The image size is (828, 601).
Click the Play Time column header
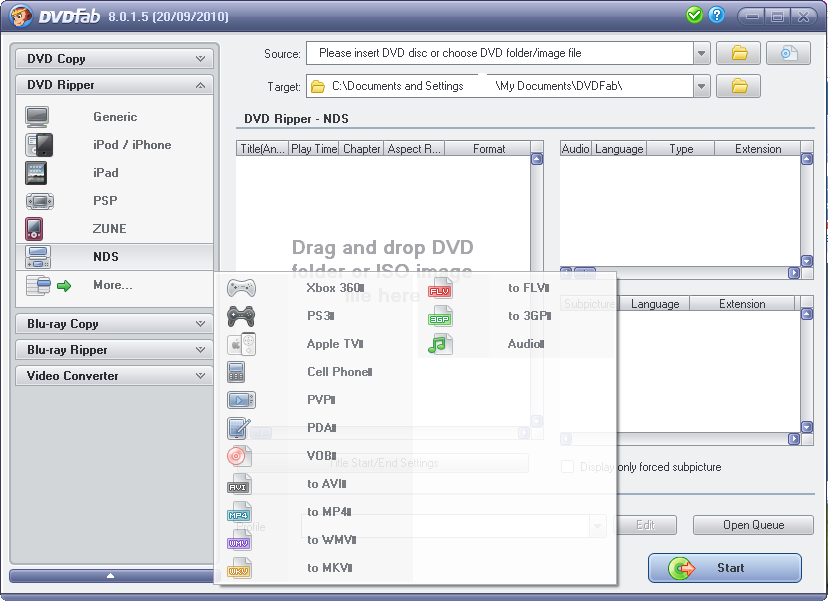coord(314,149)
